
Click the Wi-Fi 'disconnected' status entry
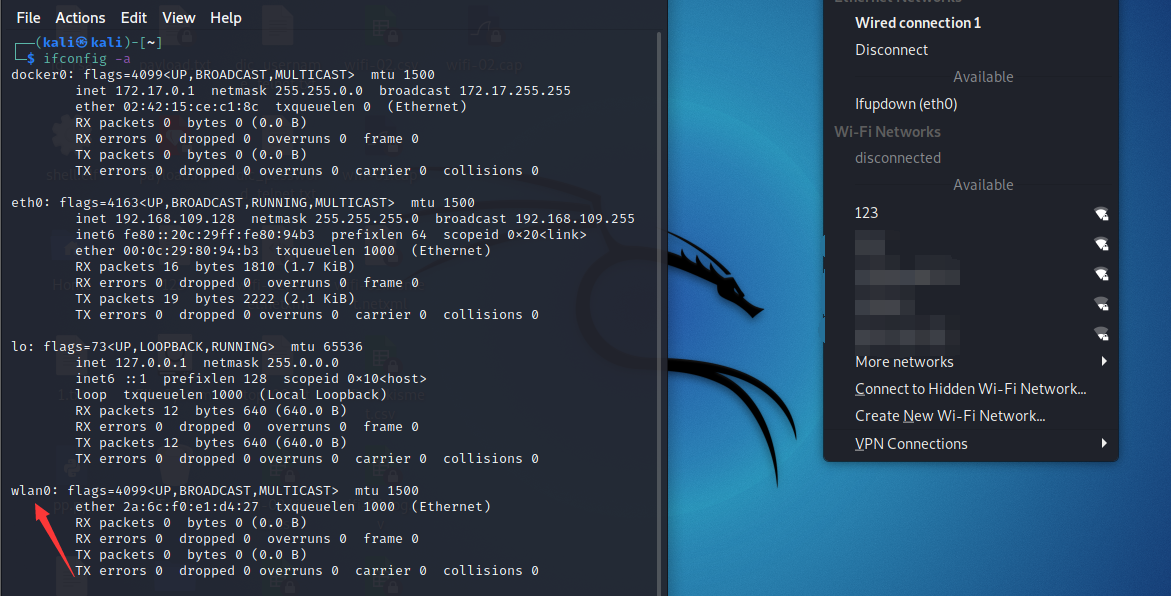coord(898,158)
